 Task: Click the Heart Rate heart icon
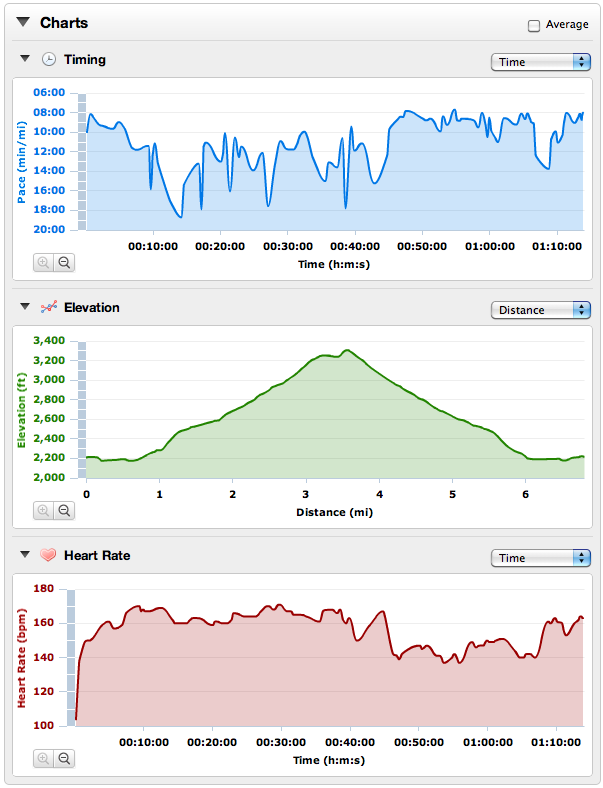tap(48, 555)
